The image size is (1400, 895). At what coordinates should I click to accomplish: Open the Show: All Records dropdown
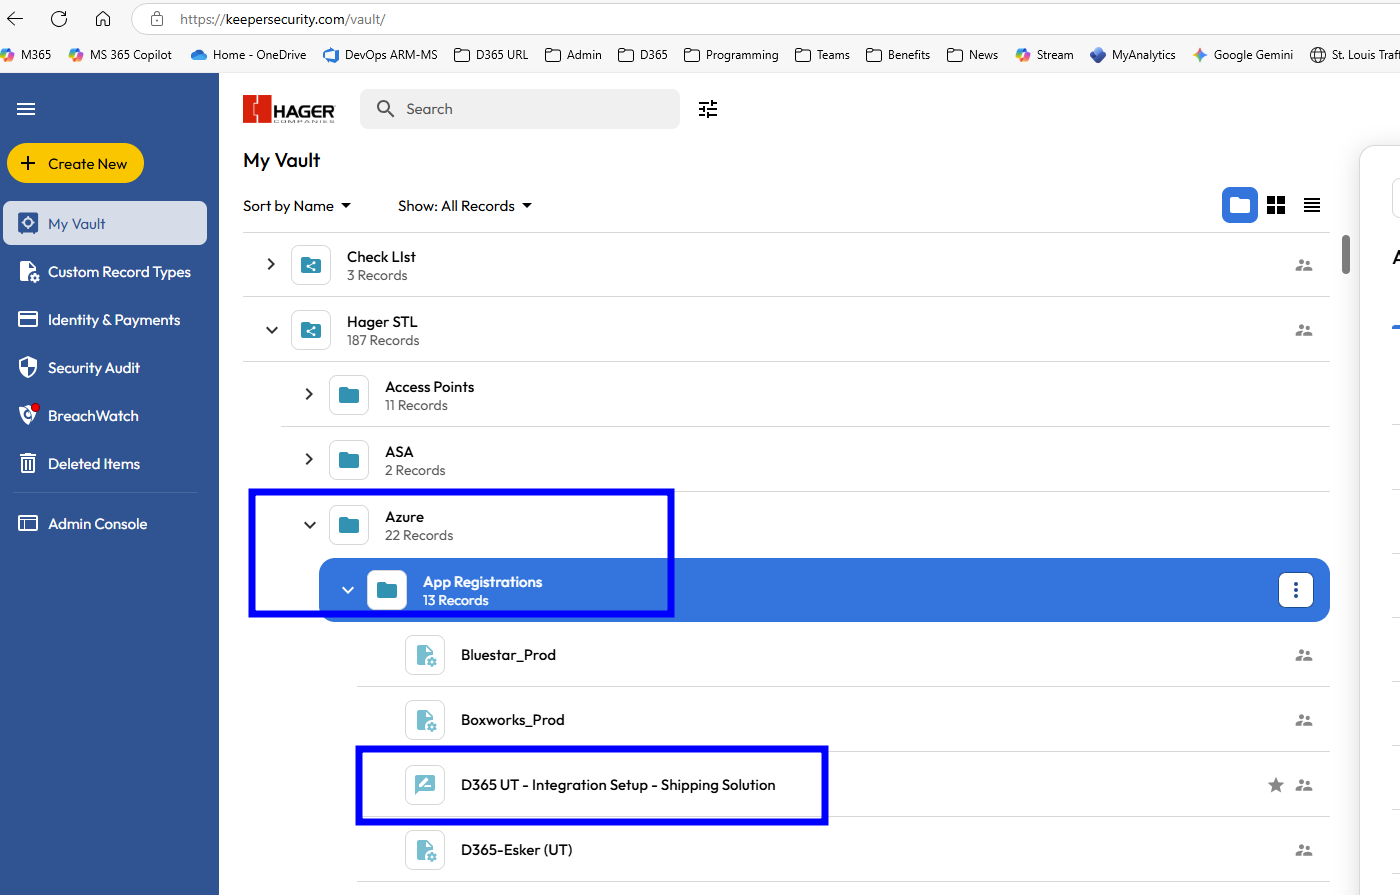coord(465,206)
